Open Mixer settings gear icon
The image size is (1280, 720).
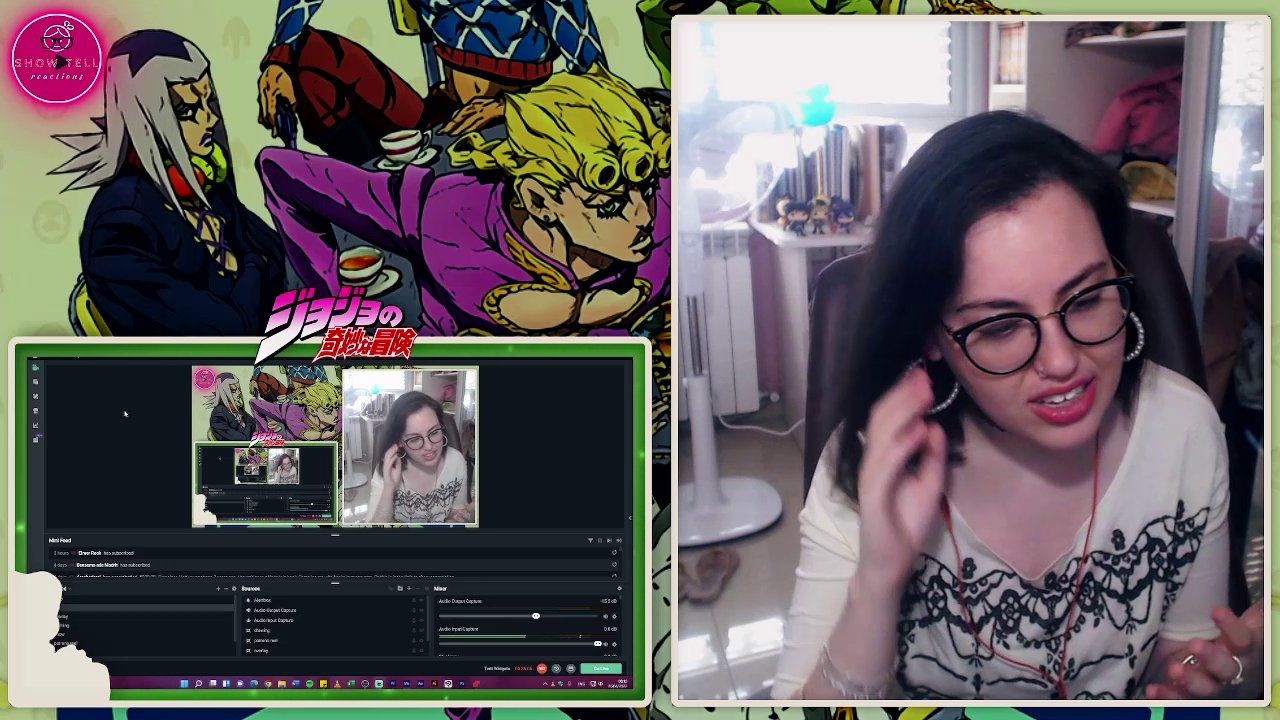pyautogui.click(x=619, y=588)
